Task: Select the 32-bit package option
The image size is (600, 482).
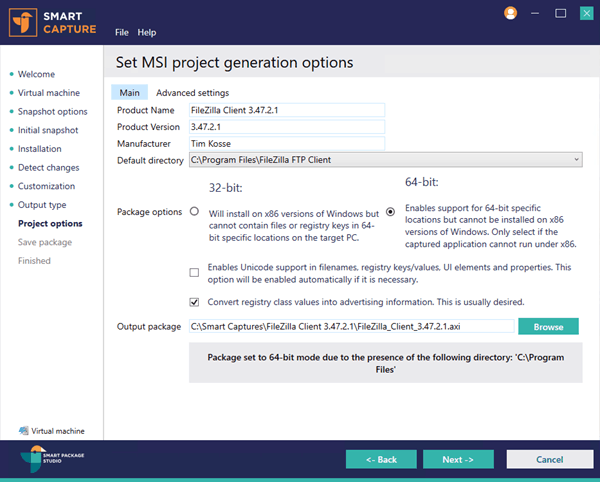Action: coord(194,211)
